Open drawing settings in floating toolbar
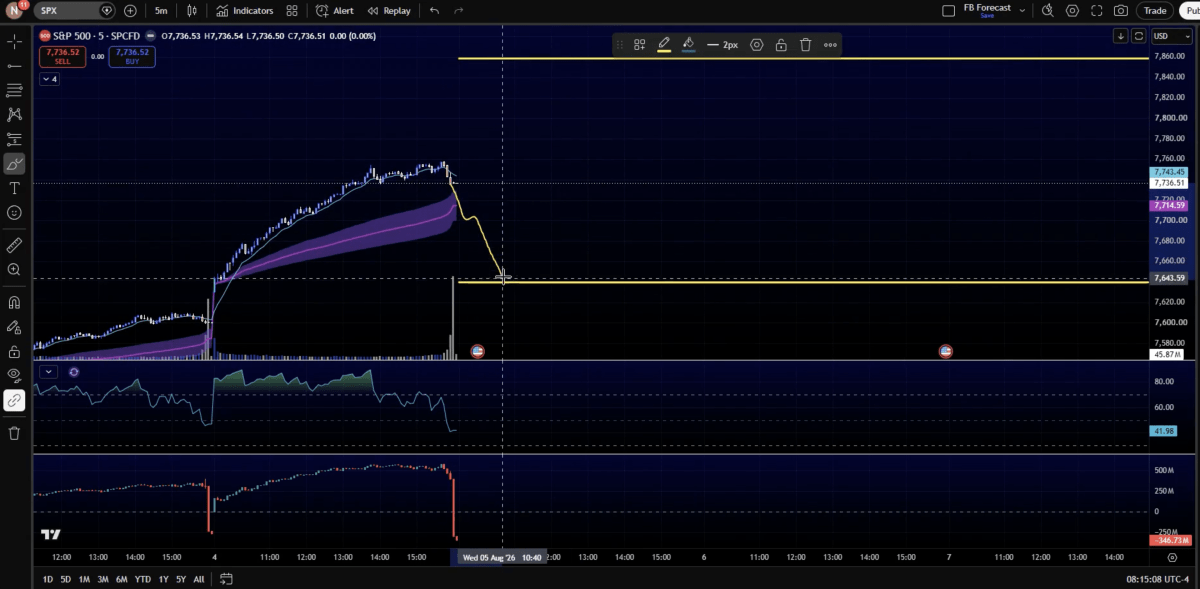The width and height of the screenshot is (1200, 589). pos(757,44)
